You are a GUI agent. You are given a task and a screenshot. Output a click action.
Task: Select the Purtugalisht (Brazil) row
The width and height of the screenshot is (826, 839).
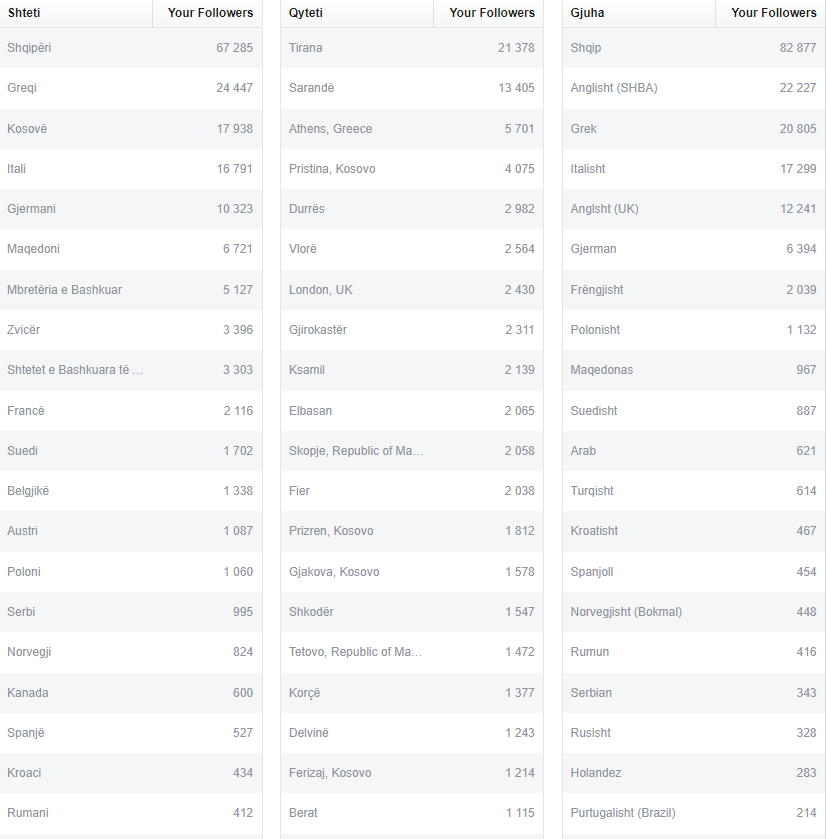point(694,813)
